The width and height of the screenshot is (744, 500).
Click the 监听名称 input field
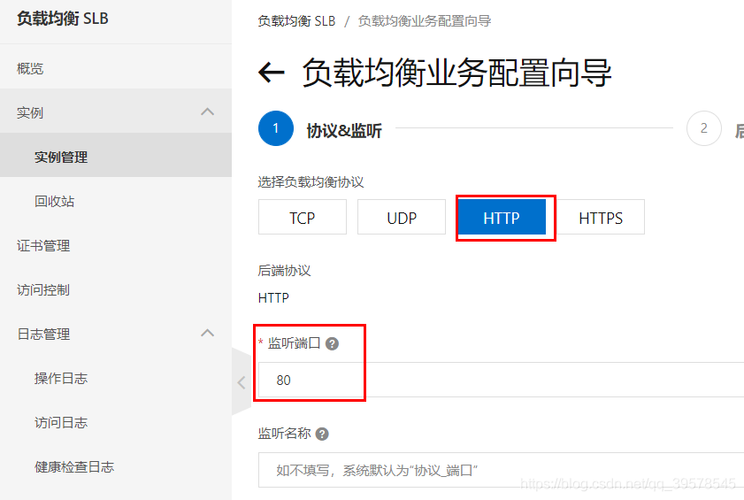pyautogui.click(x=501, y=470)
